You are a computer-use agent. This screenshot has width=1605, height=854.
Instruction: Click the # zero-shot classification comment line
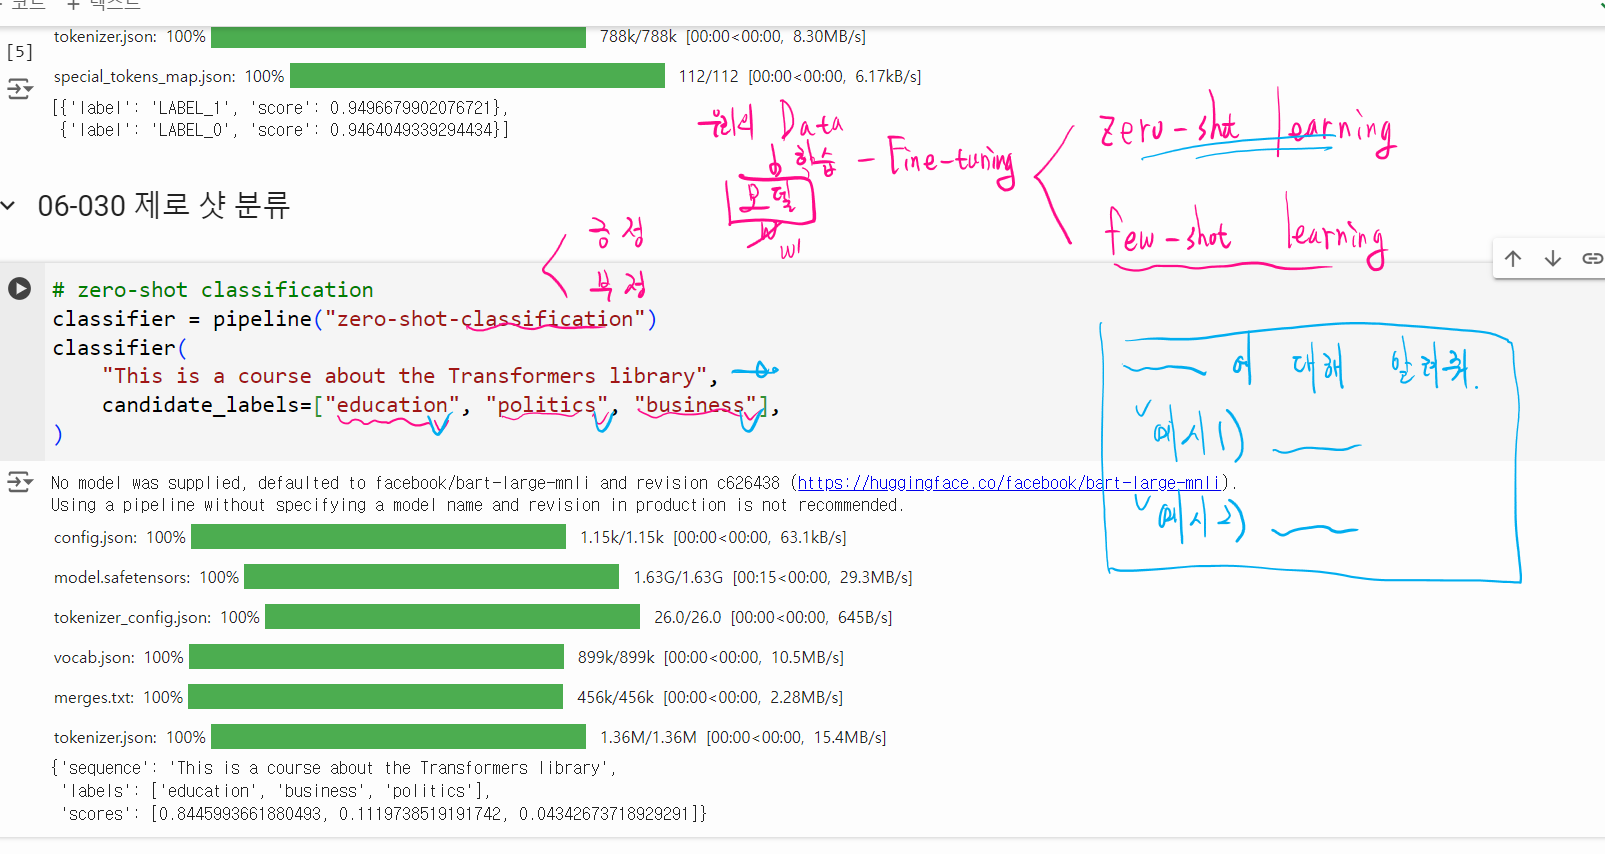213,290
